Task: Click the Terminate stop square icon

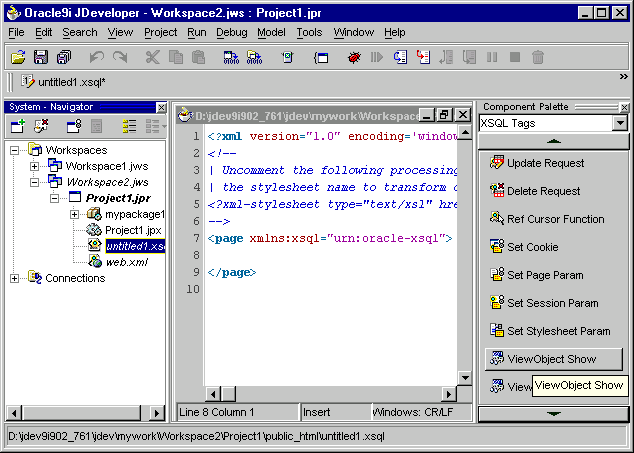Action: coord(515,57)
